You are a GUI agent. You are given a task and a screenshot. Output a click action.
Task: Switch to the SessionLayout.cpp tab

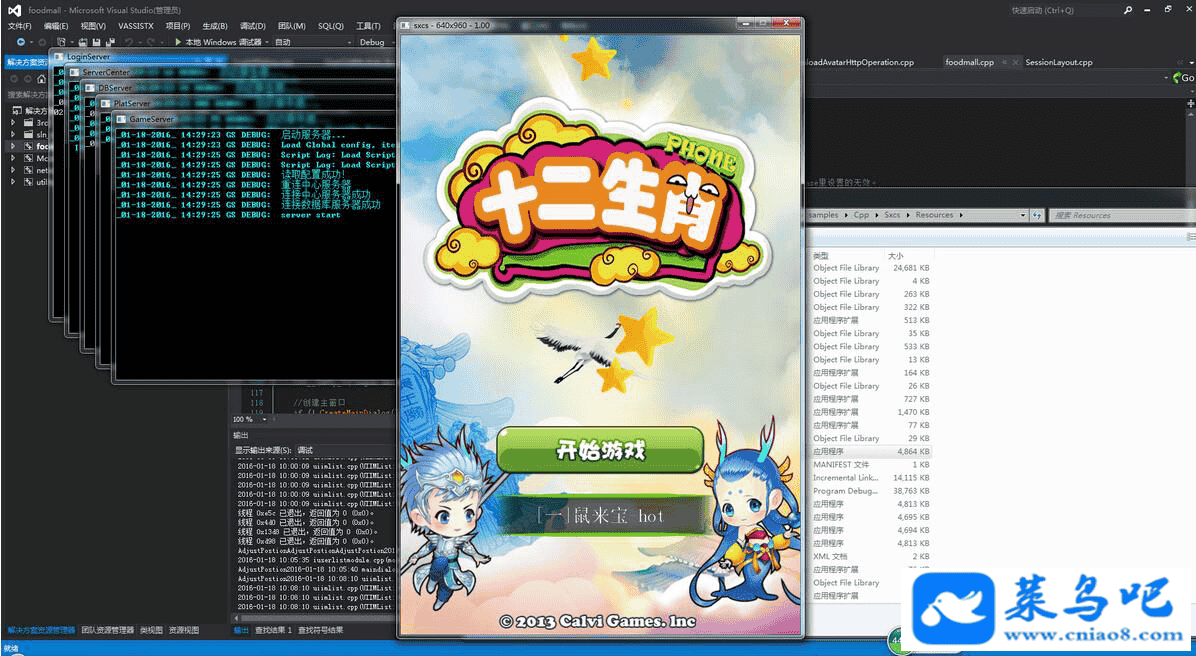tap(1058, 62)
